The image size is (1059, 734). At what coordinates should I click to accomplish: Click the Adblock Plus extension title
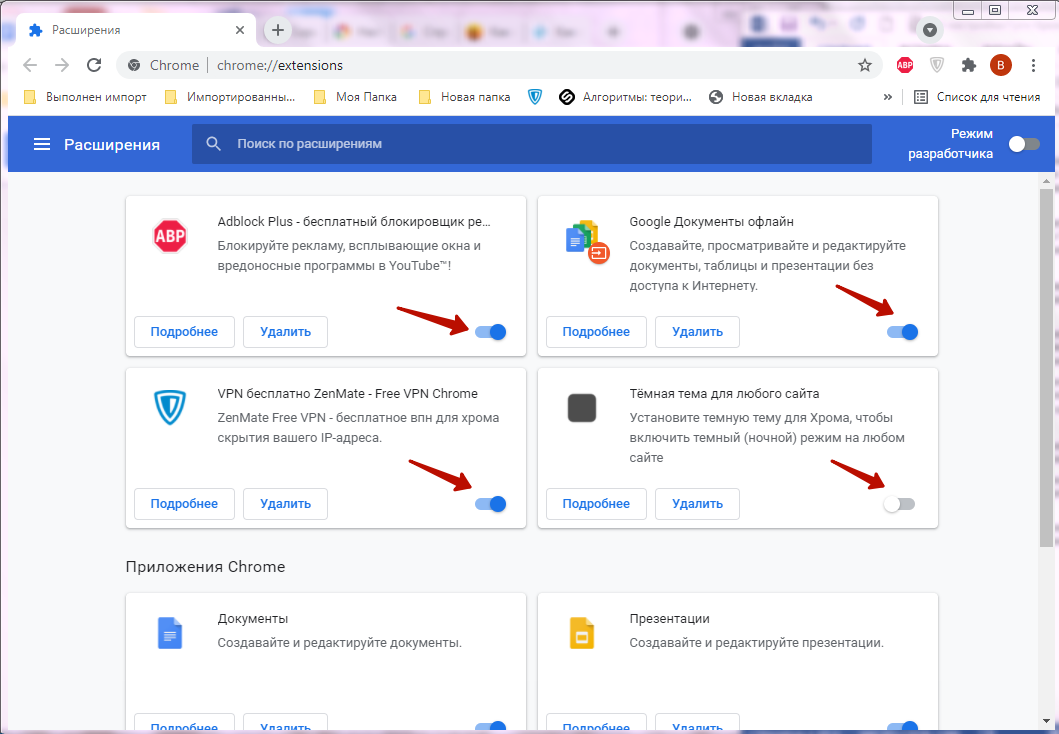point(354,221)
